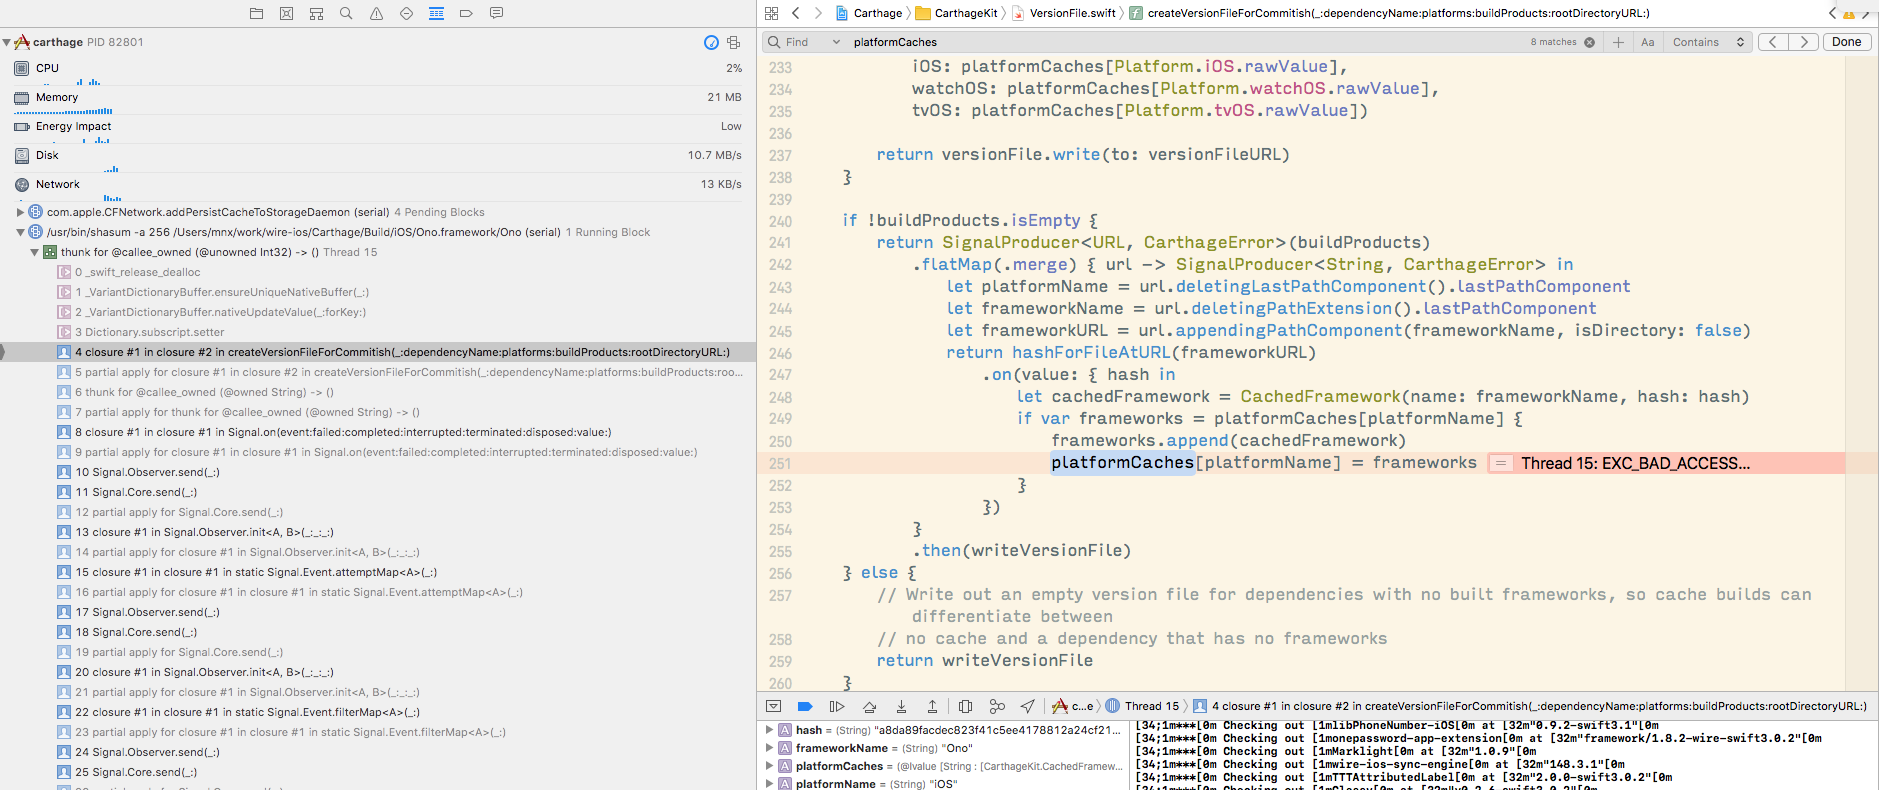Hide the debug area
This screenshot has height=790, width=1879.
(773, 706)
